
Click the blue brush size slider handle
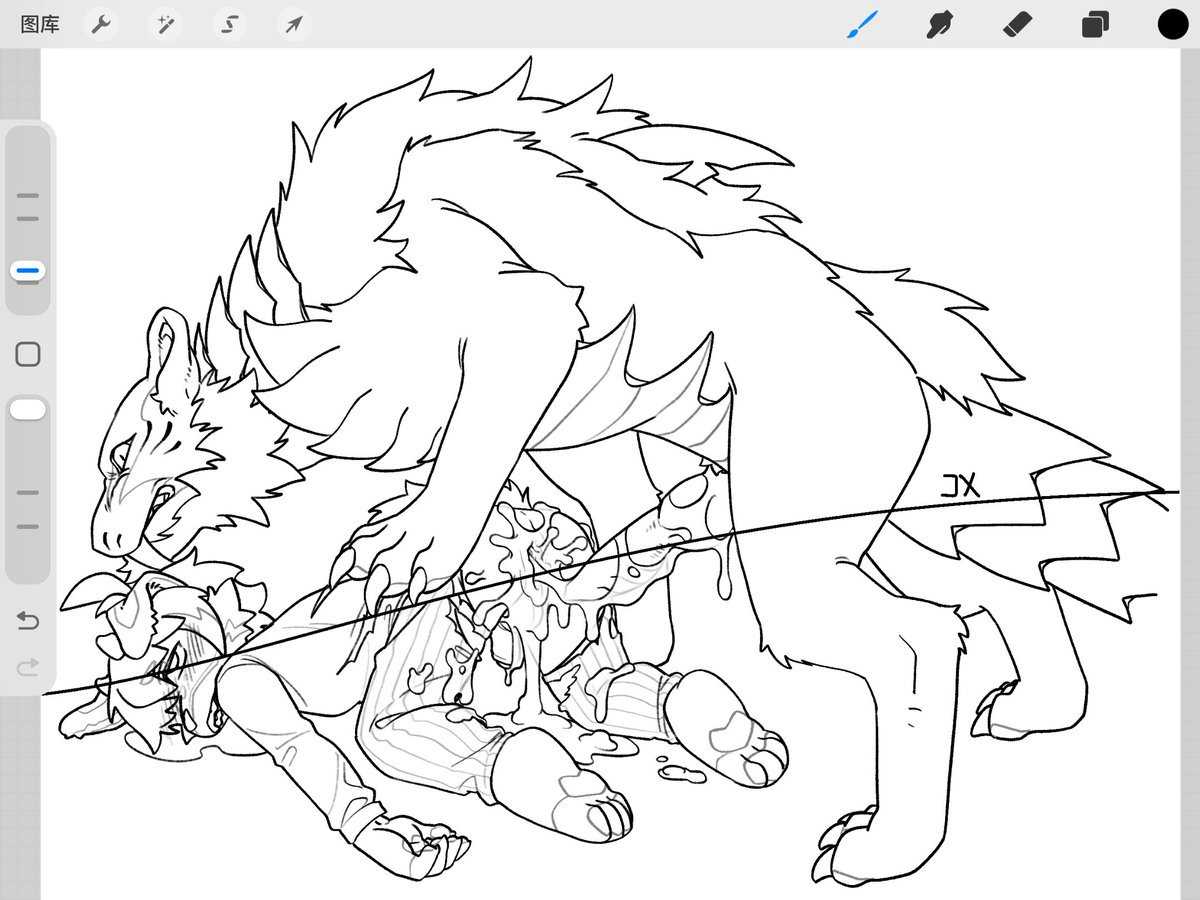(28, 271)
